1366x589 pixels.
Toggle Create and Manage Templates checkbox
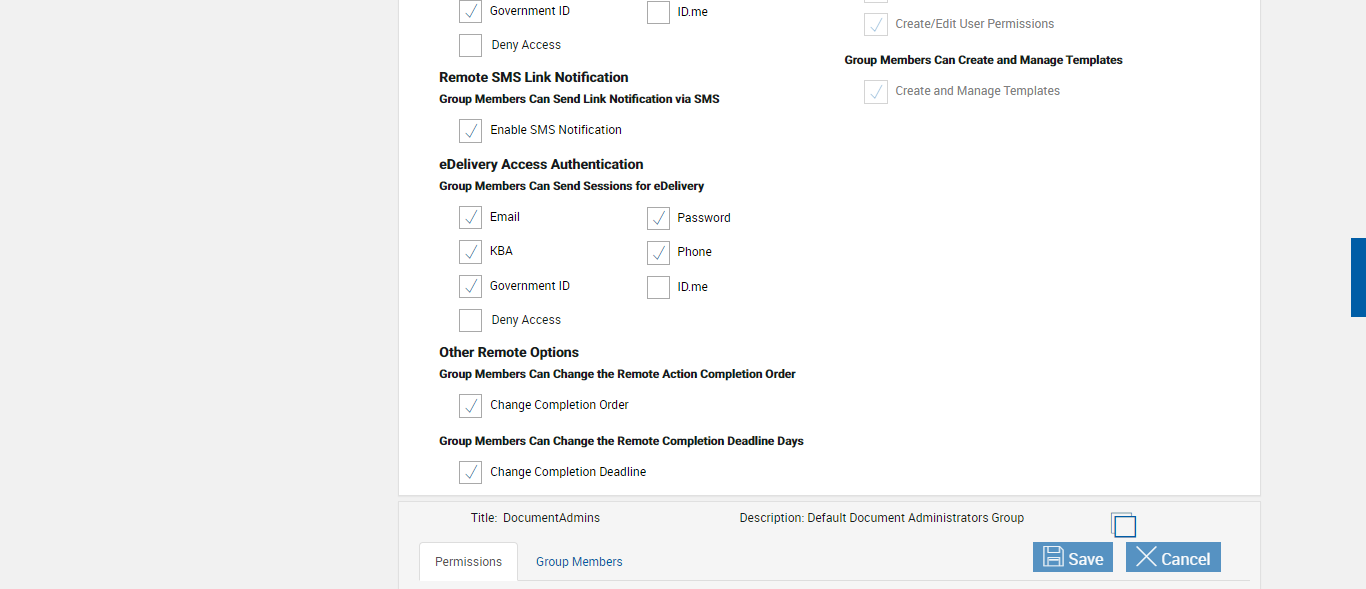(876, 92)
